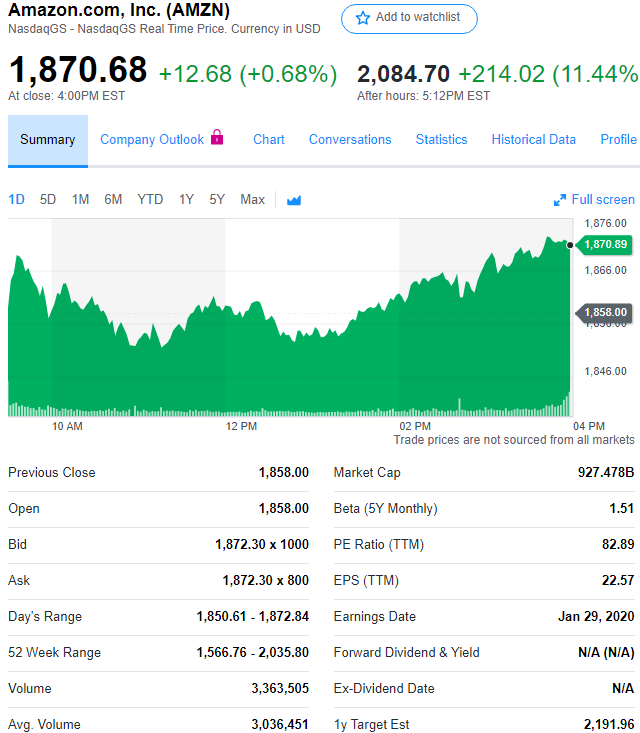Select the 1M chart range
The width and height of the screenshot is (640, 733).
(80, 200)
